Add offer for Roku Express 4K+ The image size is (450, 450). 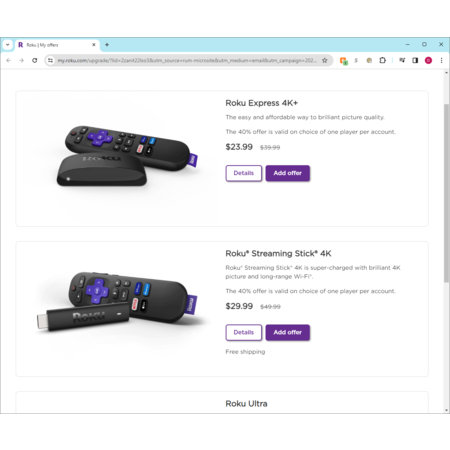[288, 173]
